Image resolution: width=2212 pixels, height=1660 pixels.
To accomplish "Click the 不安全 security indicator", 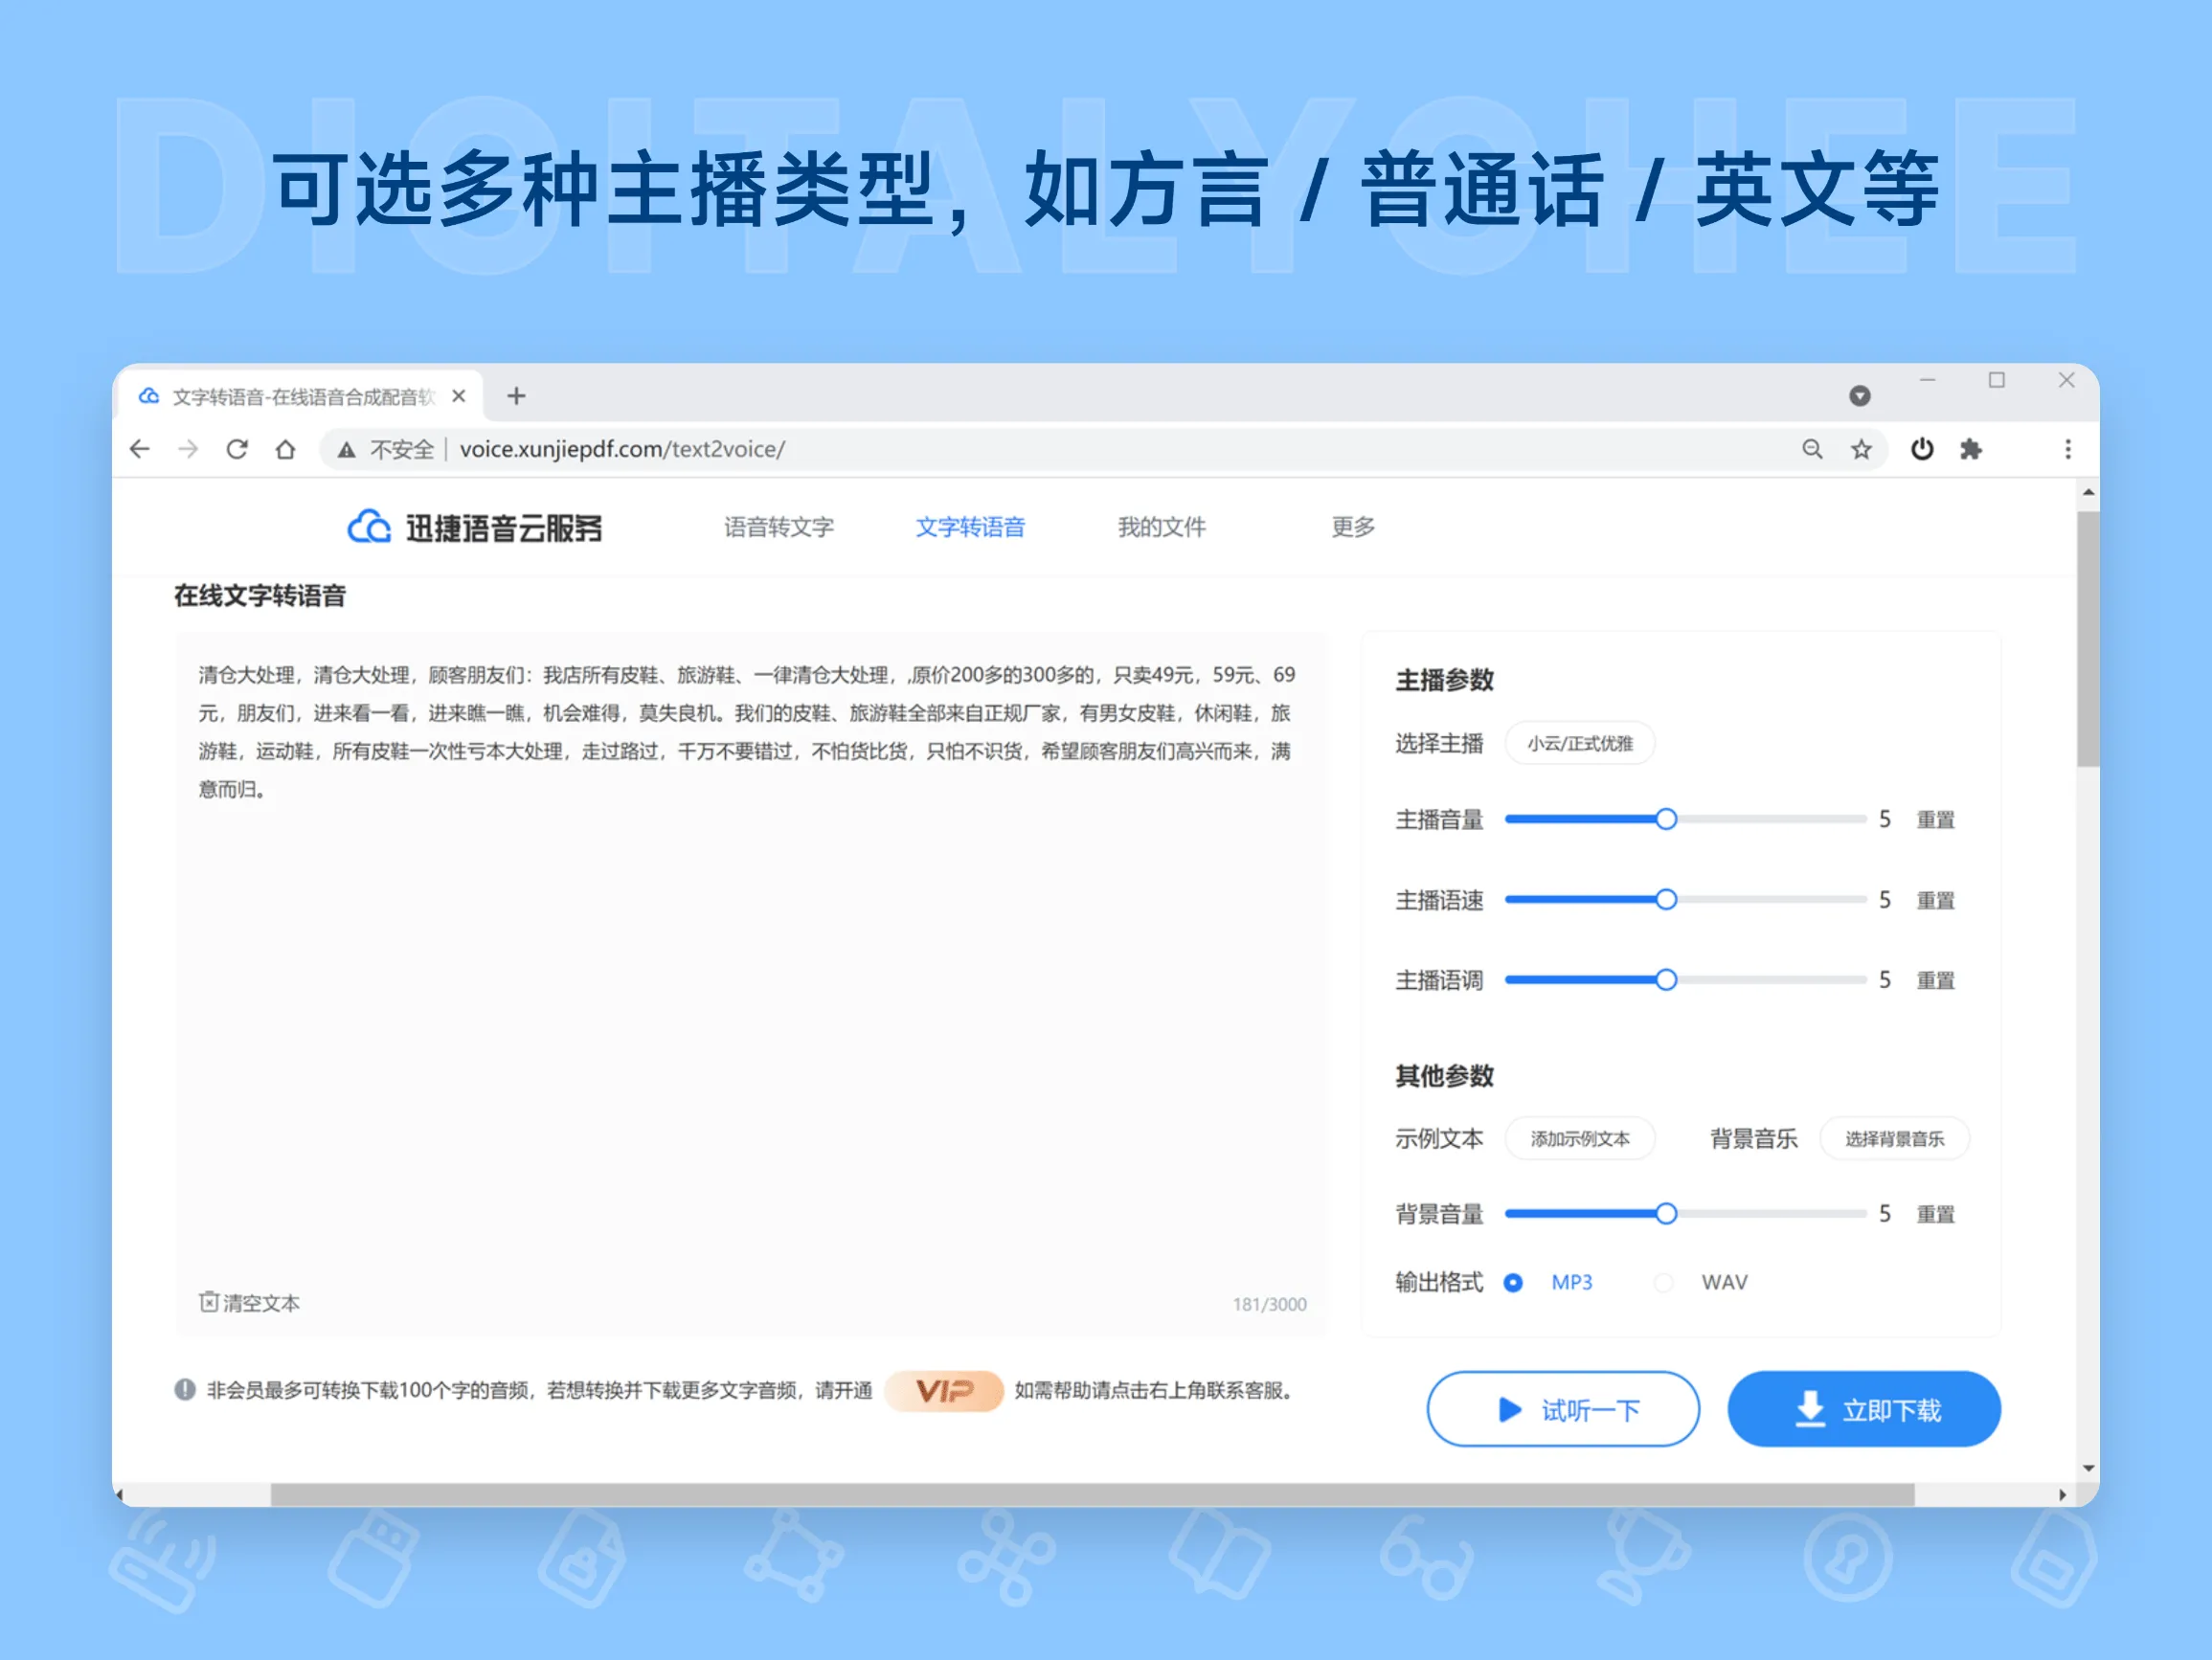I will click(x=399, y=449).
